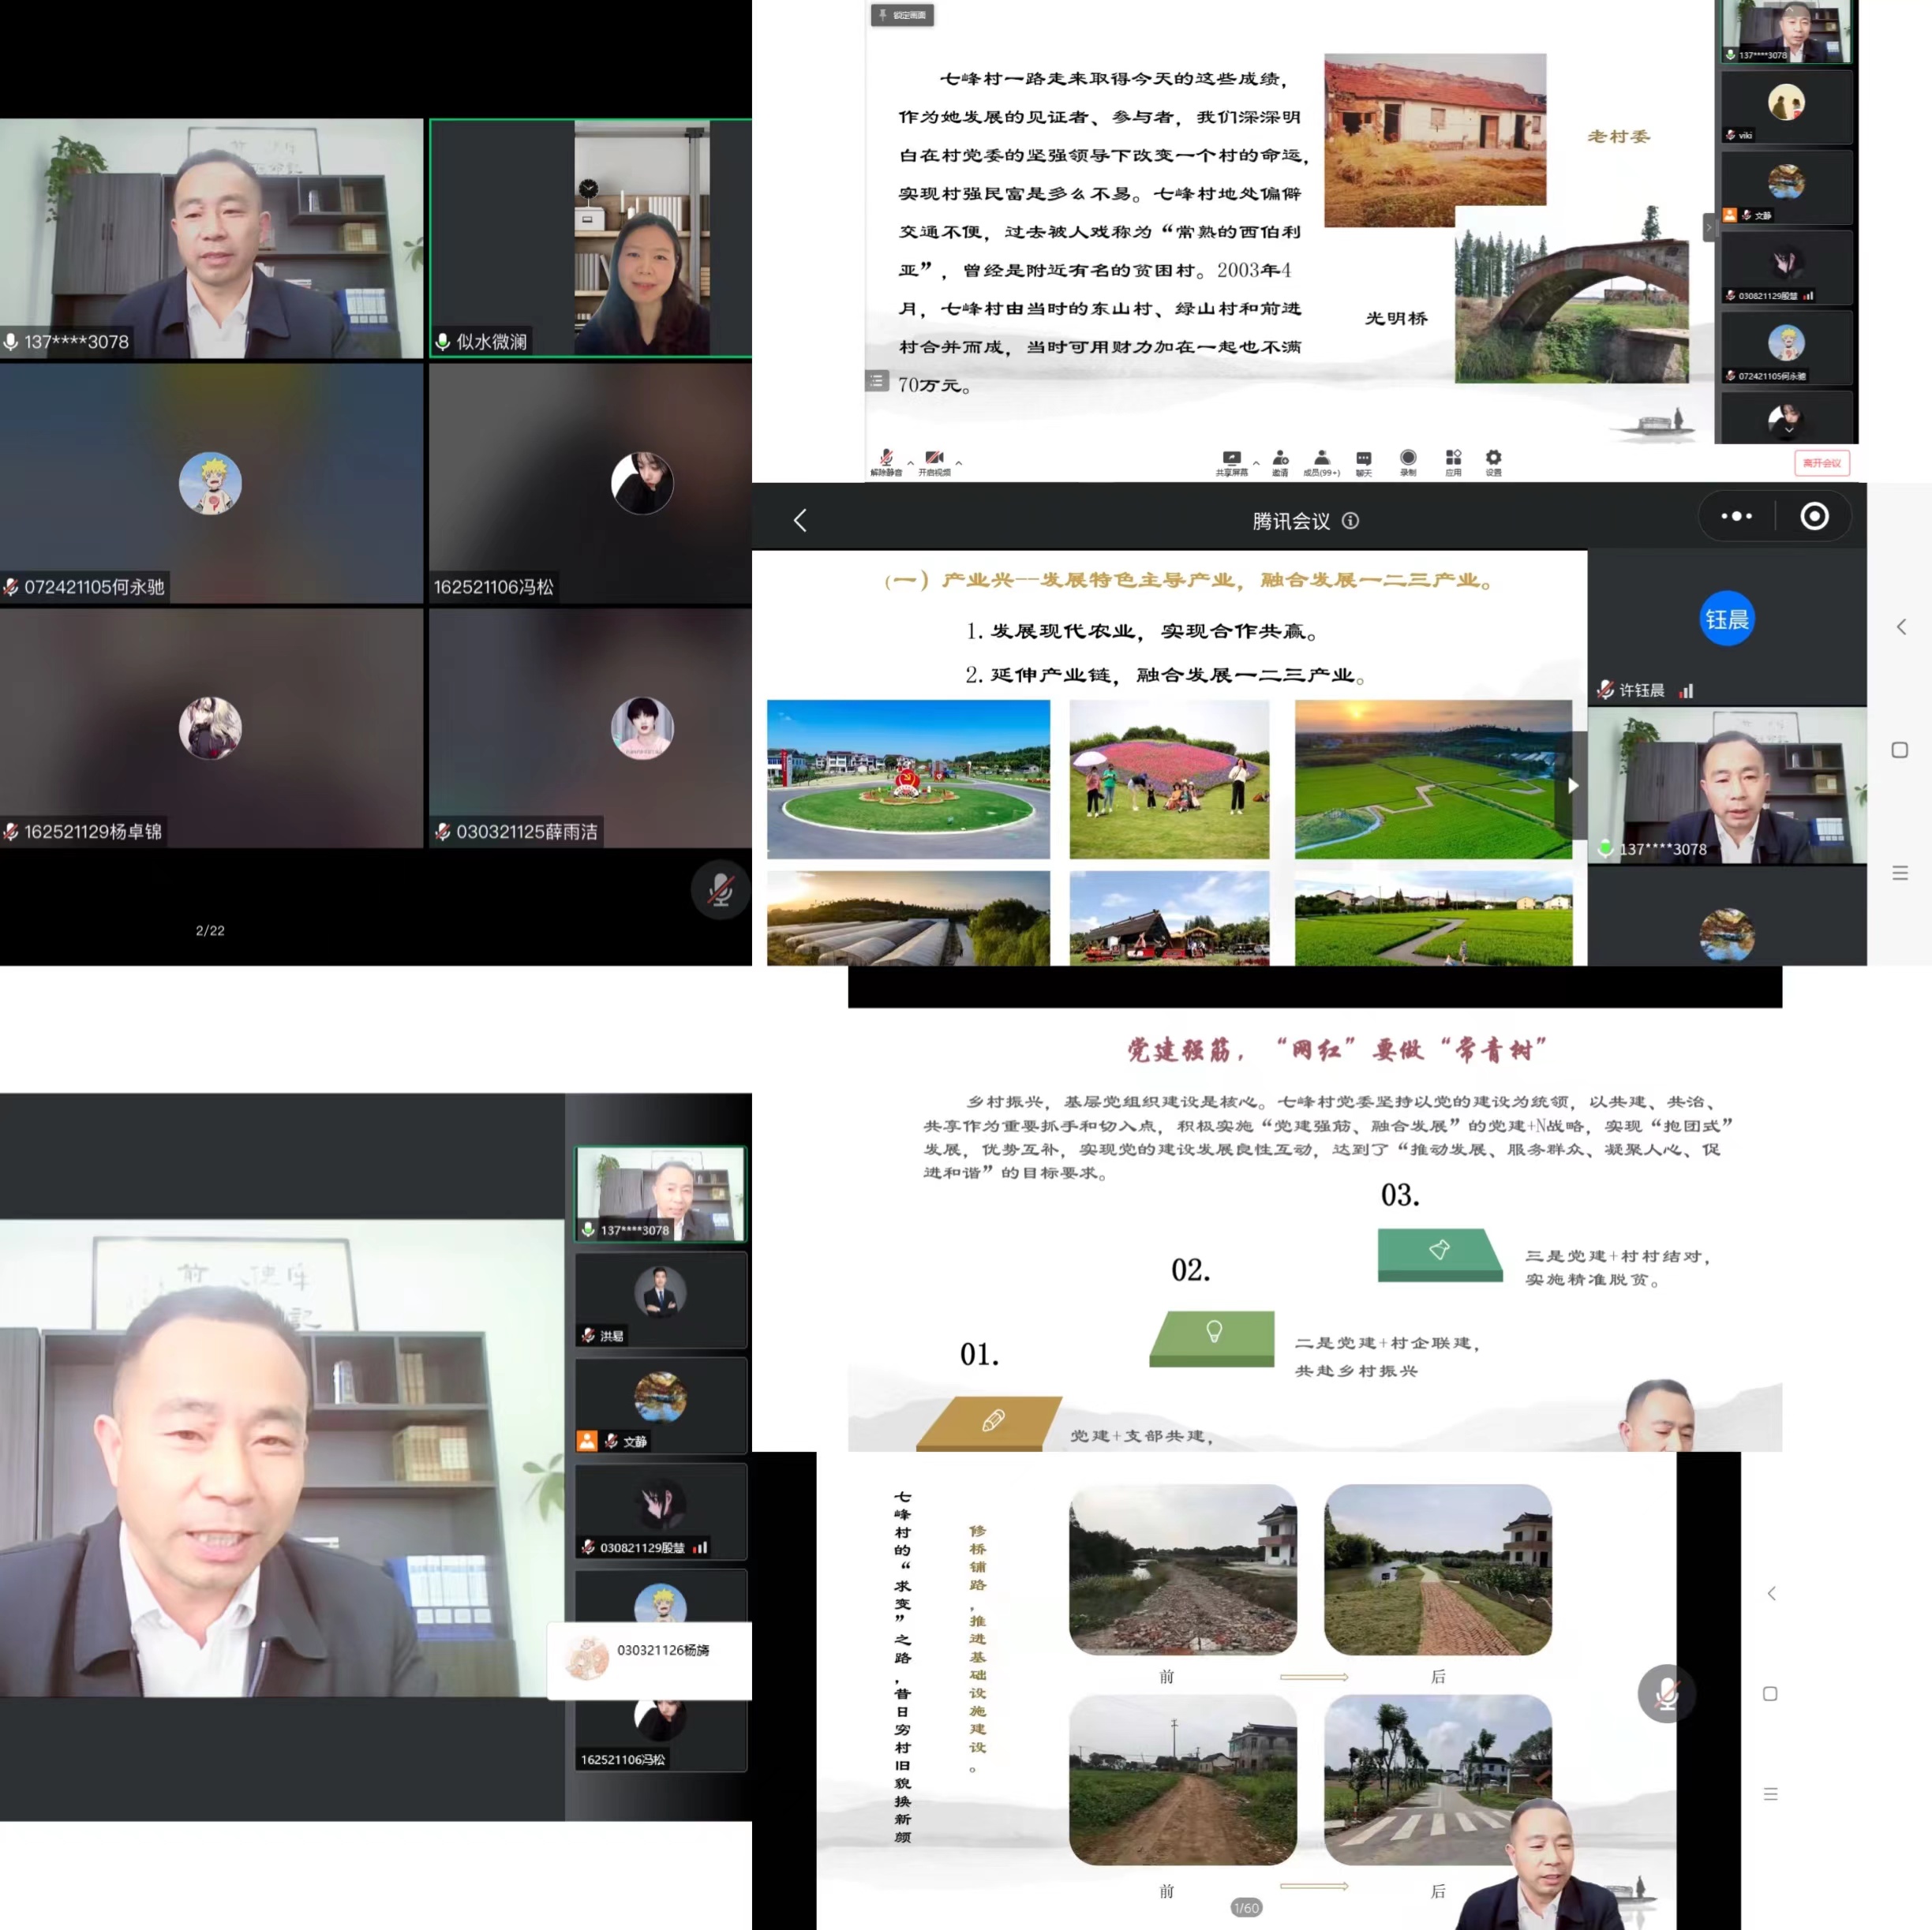
Task: Open three-dot menu in 腾讯会议 header
Action: coord(1736,516)
